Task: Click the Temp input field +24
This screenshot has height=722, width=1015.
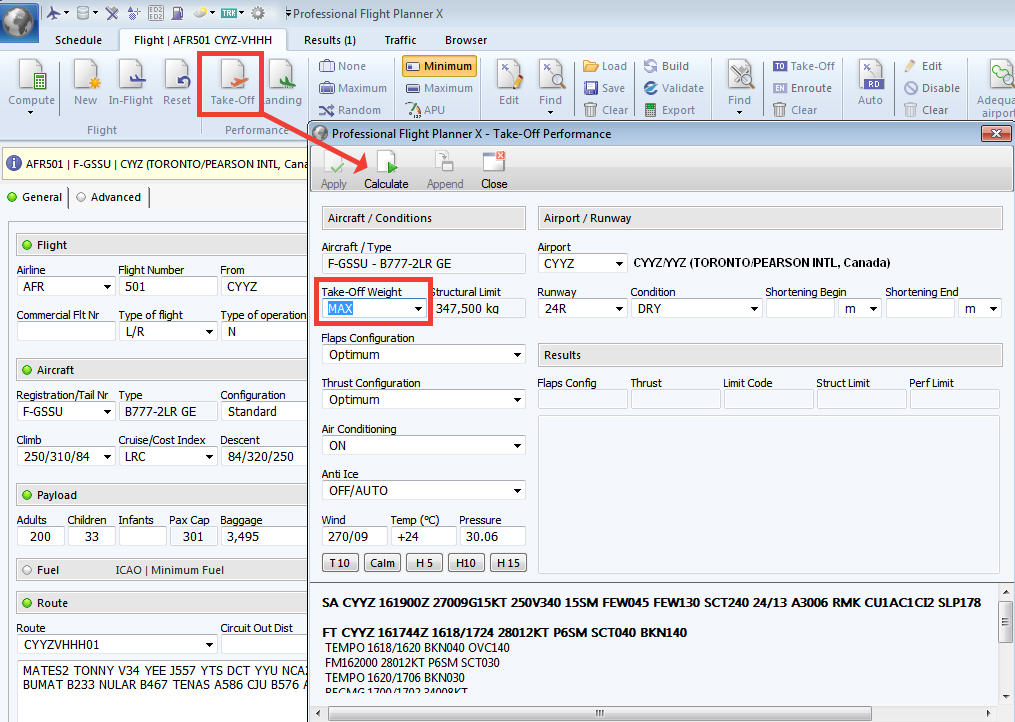Action: click(423, 537)
